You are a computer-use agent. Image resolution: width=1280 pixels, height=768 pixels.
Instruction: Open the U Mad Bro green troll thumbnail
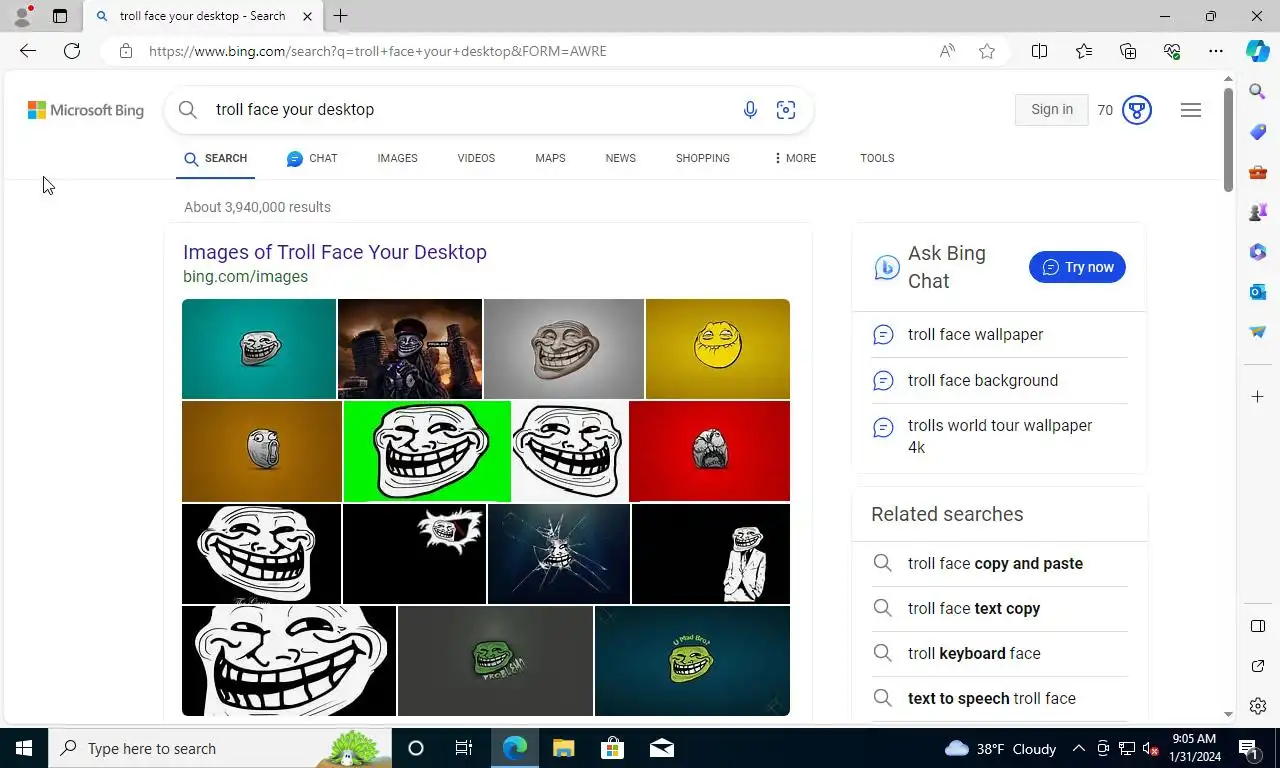692,661
